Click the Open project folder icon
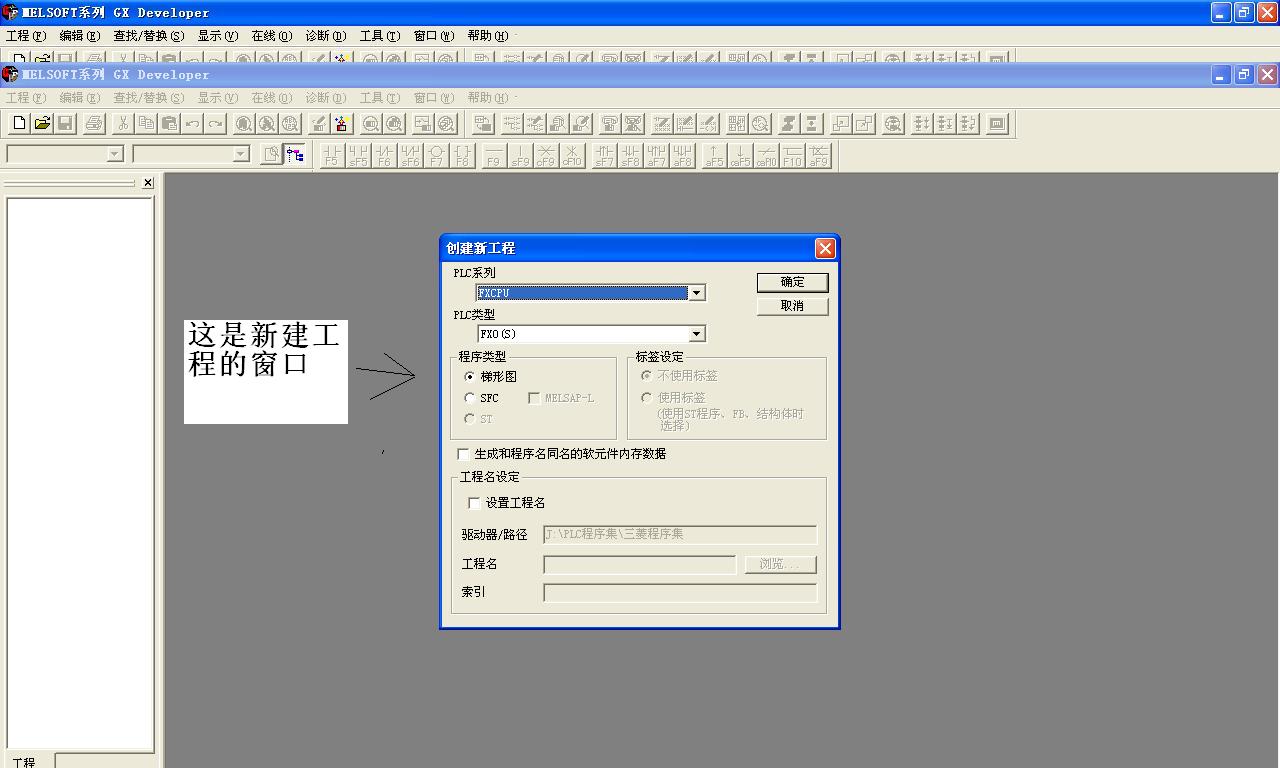The height and width of the screenshot is (768, 1280). point(42,124)
